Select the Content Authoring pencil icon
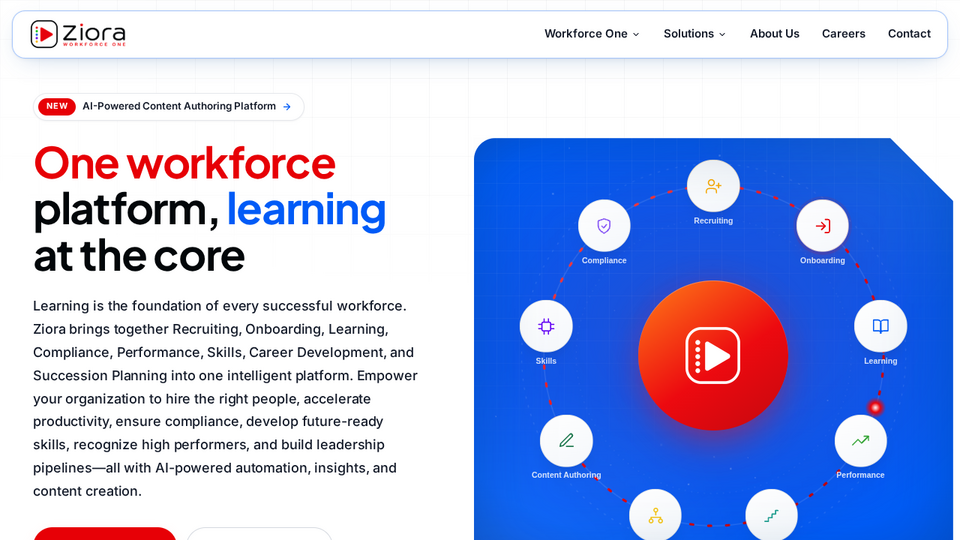Image resolution: width=960 pixels, height=540 pixels. coord(566,441)
